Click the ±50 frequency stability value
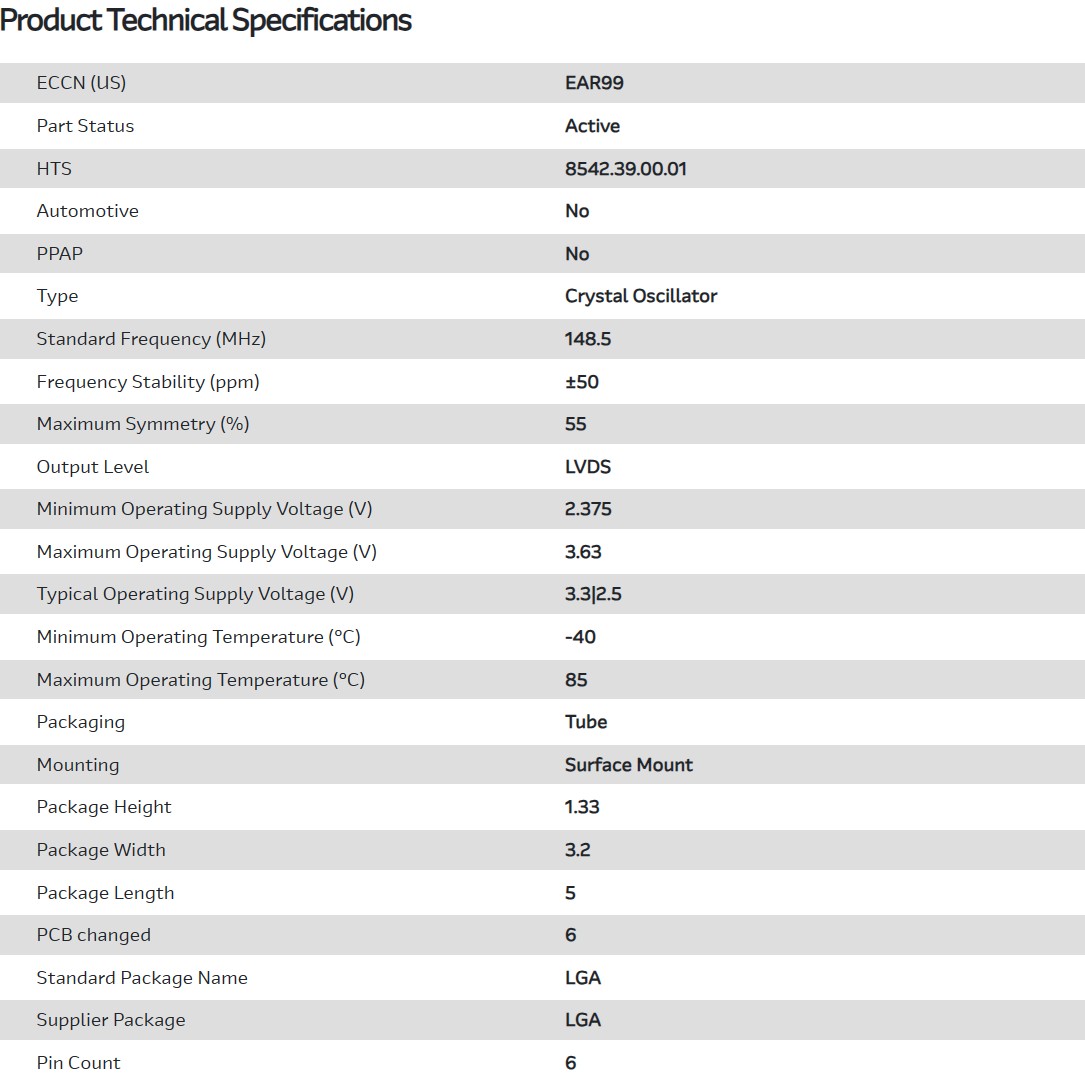The image size is (1085, 1081). (x=581, y=382)
